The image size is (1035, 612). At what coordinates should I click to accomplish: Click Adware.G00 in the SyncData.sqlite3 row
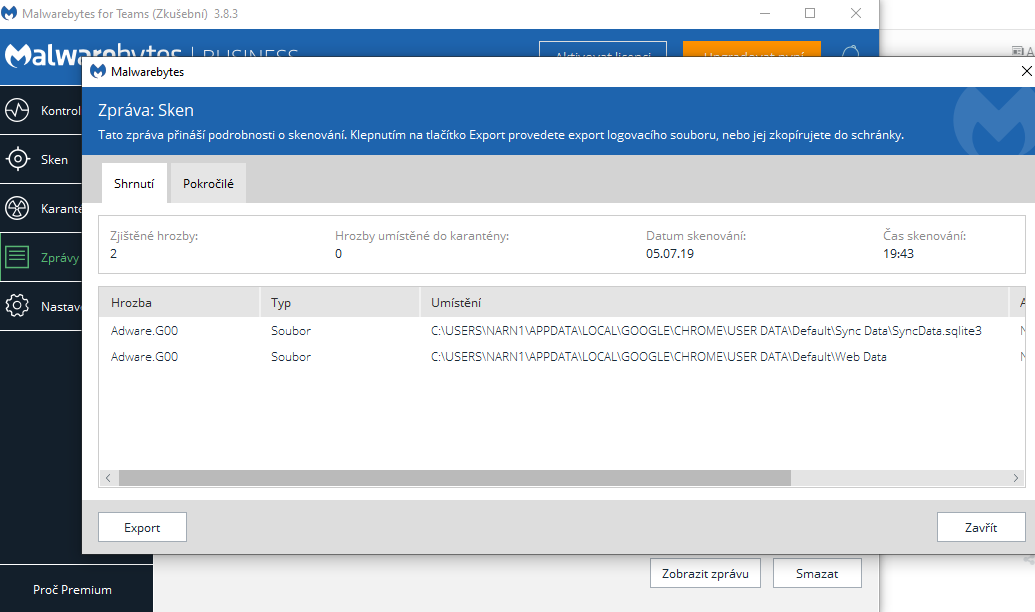point(145,331)
